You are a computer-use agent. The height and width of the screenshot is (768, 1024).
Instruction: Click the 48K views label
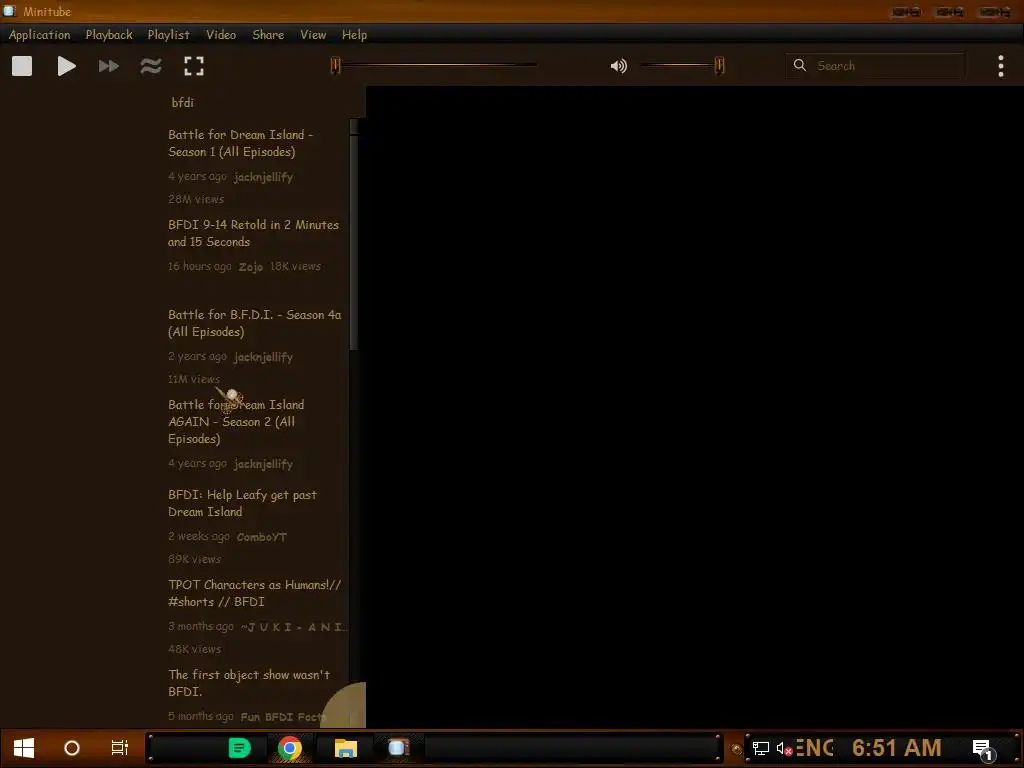coord(195,649)
